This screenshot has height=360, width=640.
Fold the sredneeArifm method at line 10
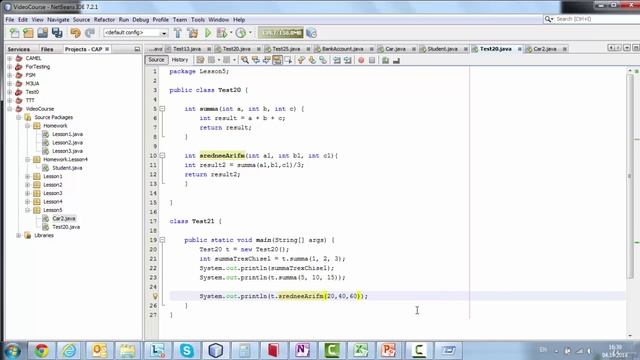point(162,156)
